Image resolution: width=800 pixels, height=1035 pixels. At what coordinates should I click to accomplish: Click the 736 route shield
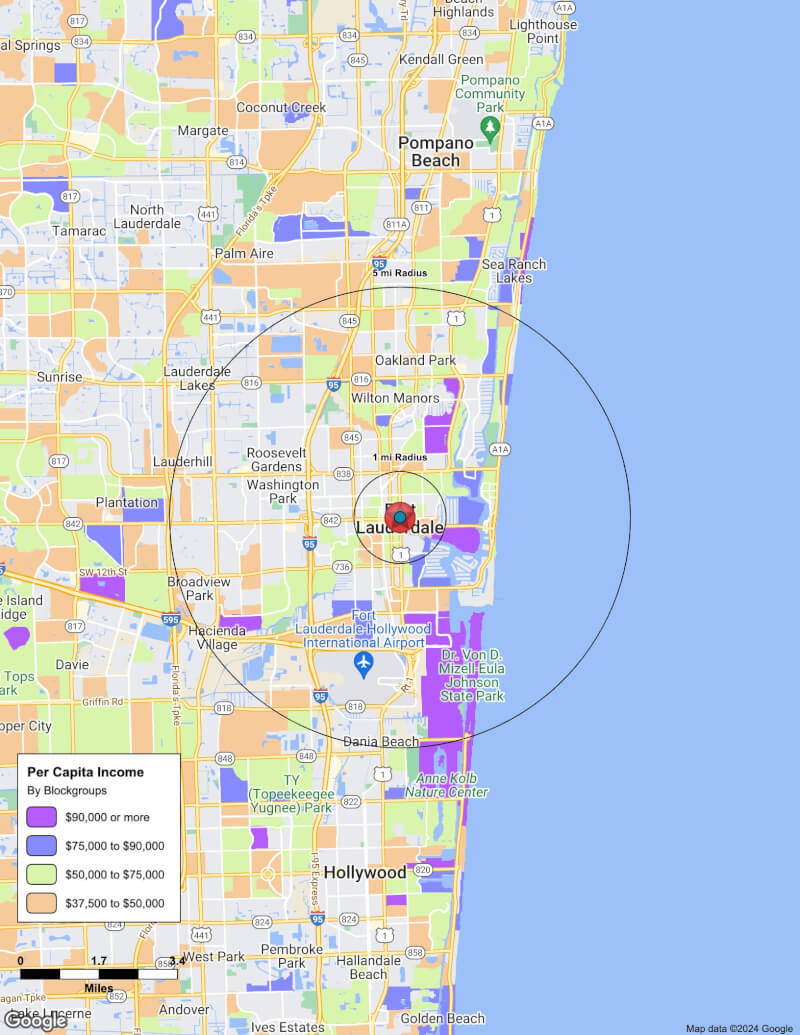(342, 567)
